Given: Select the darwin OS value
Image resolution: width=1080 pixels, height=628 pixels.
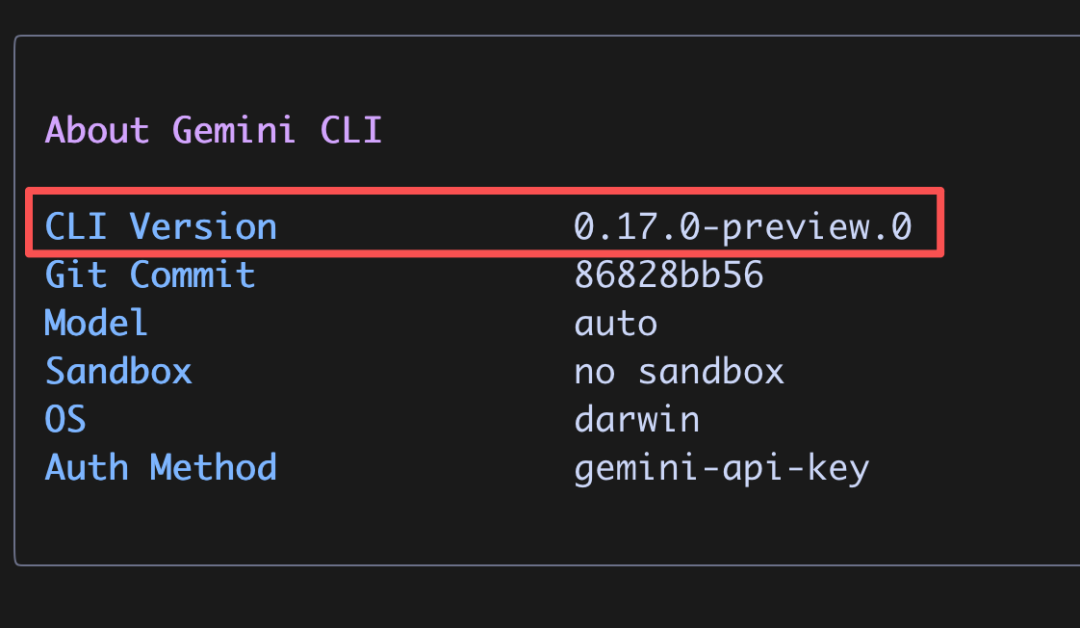Looking at the screenshot, I should (x=637, y=419).
